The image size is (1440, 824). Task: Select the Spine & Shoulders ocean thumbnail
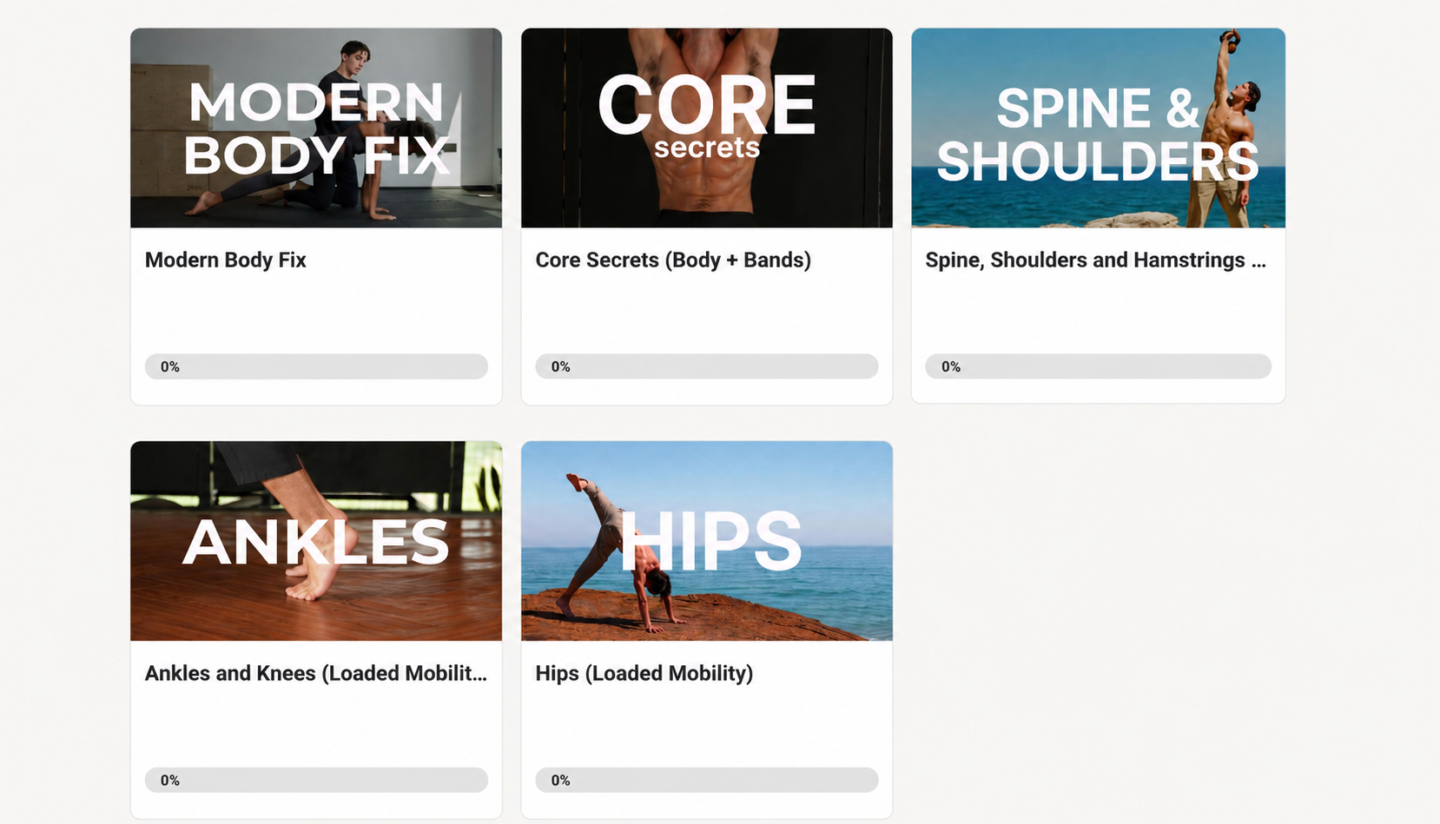1098,128
